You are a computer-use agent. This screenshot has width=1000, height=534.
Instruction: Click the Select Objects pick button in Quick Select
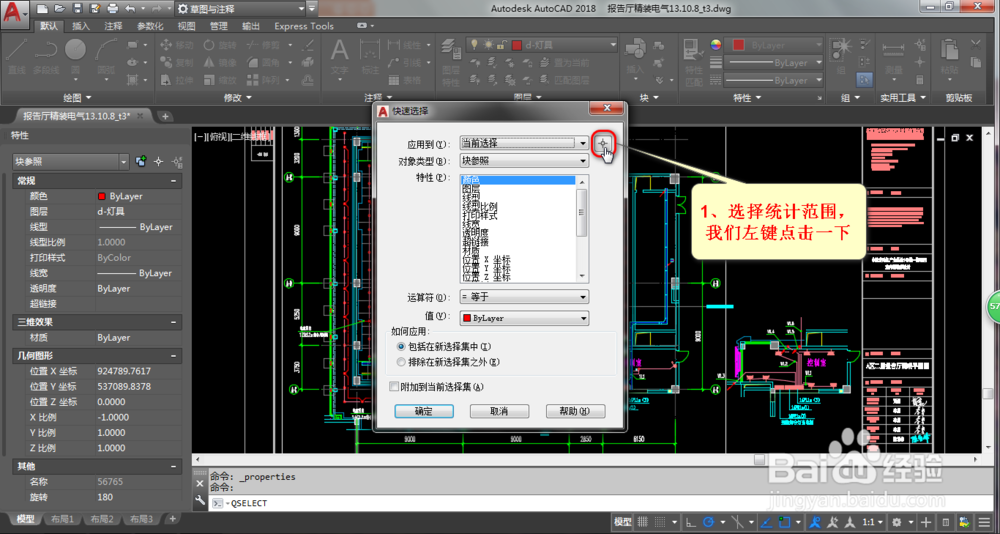tap(602, 143)
